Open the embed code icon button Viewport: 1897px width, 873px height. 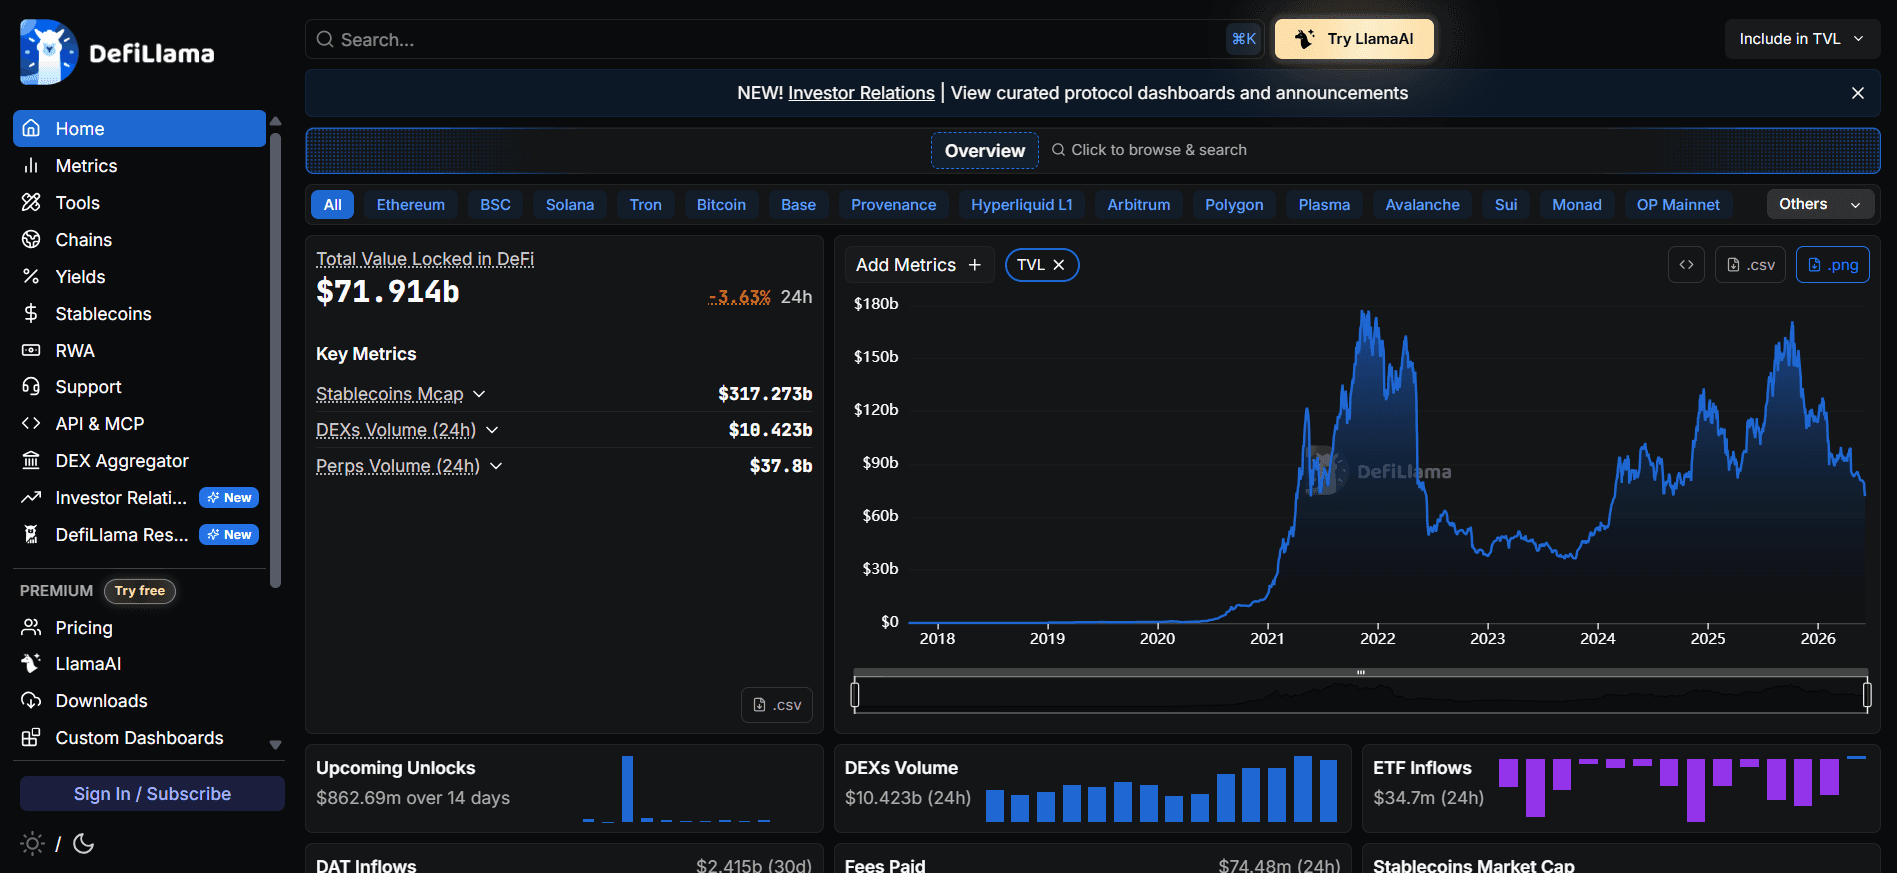[x=1686, y=265]
